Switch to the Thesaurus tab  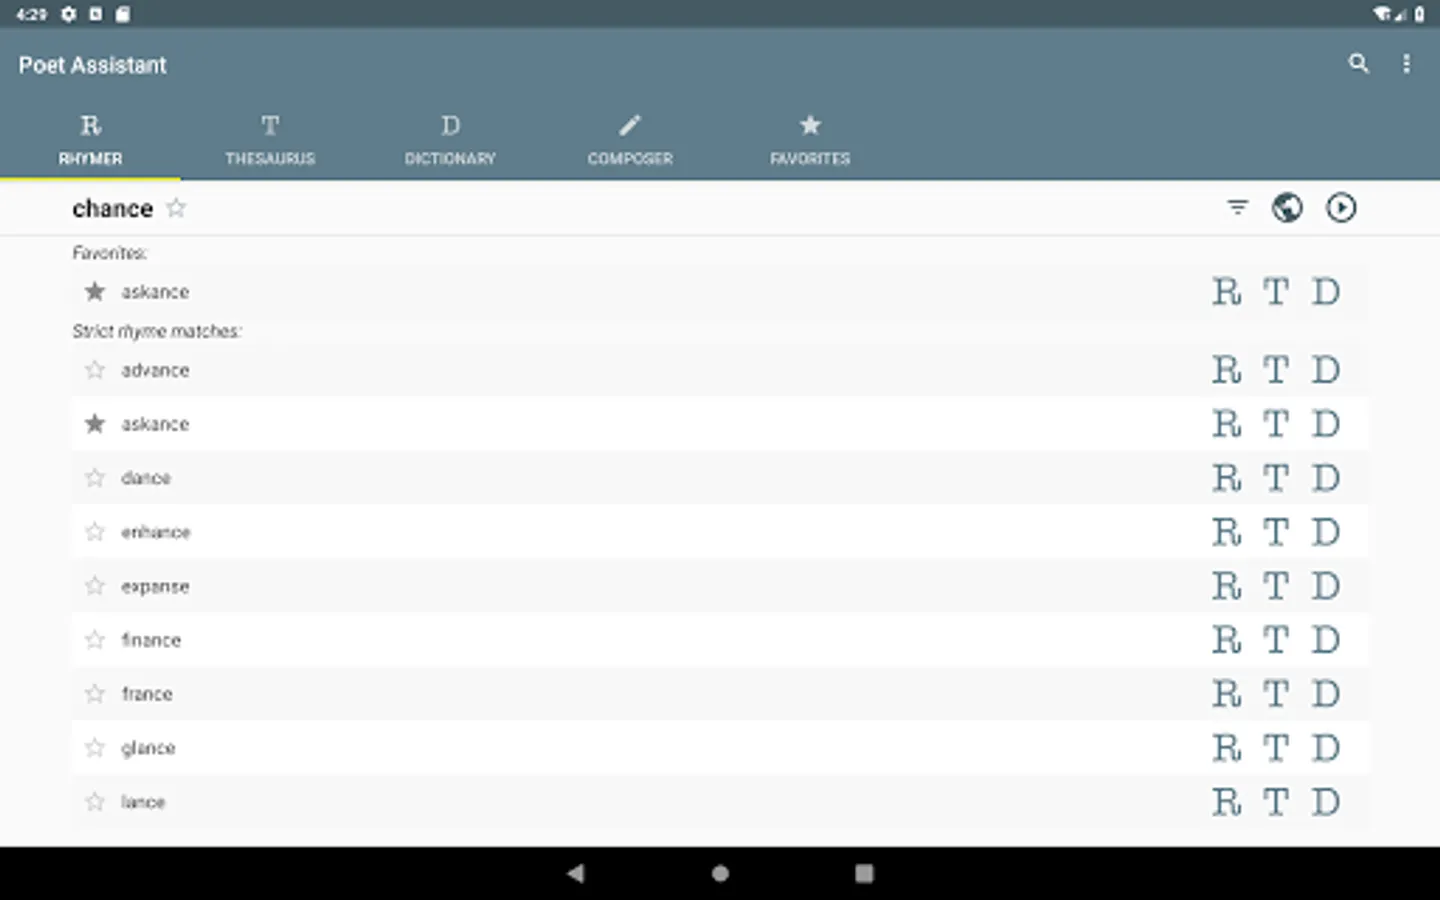point(270,140)
